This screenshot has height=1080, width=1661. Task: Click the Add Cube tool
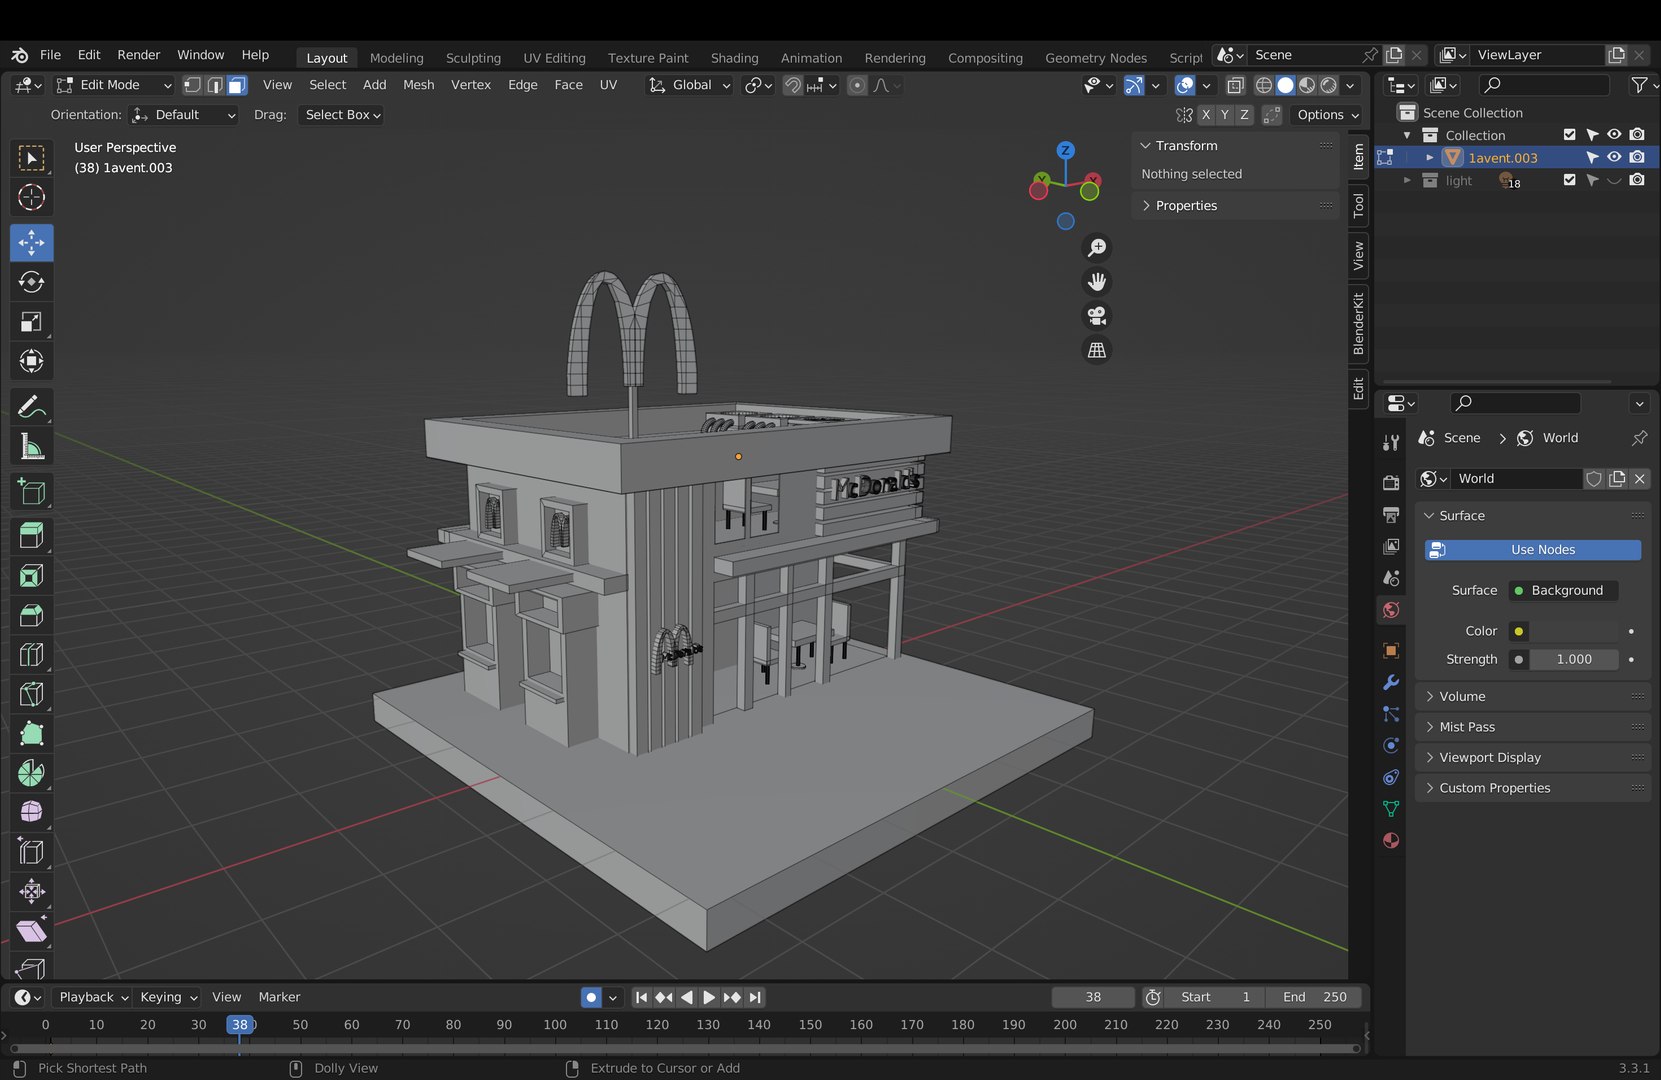31,492
